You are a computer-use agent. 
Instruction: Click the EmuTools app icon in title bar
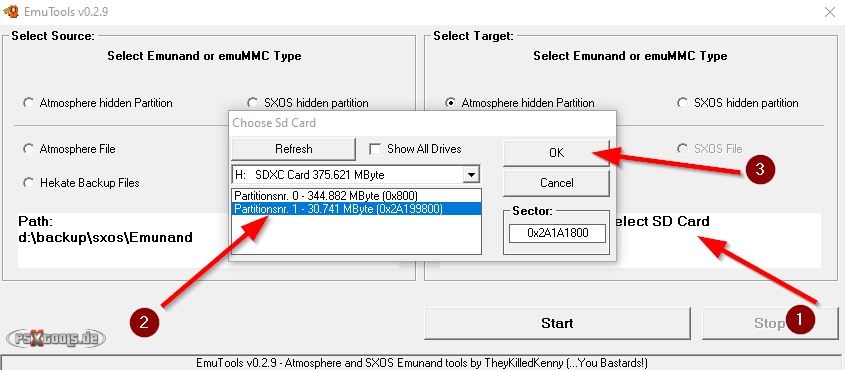click(10, 11)
